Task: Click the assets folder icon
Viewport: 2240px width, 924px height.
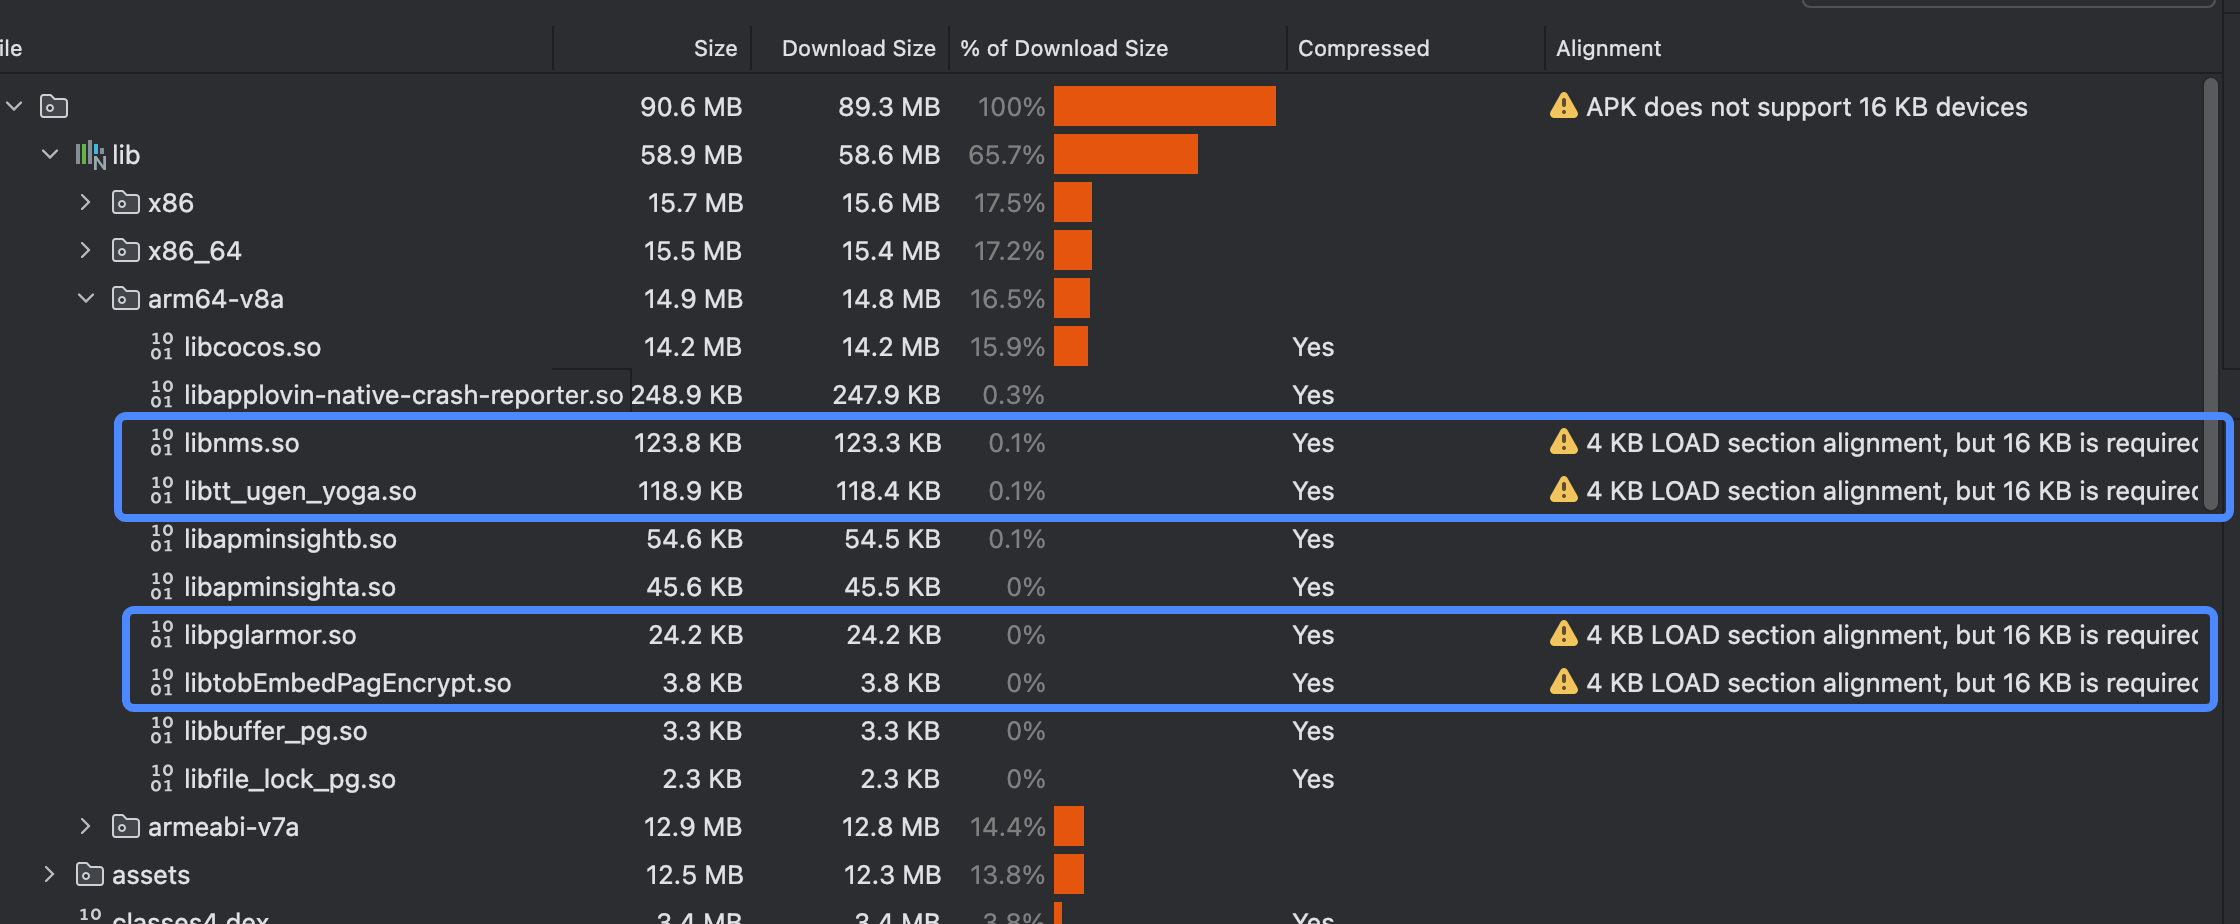Action: click(89, 875)
